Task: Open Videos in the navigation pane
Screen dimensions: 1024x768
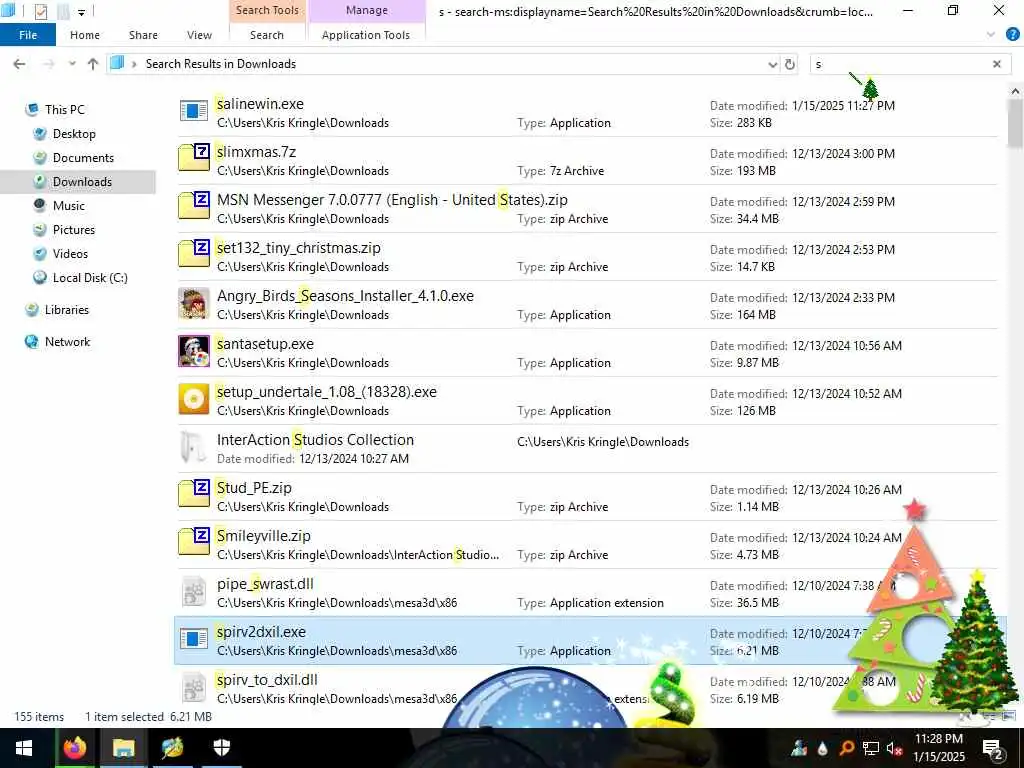Action: click(70, 254)
